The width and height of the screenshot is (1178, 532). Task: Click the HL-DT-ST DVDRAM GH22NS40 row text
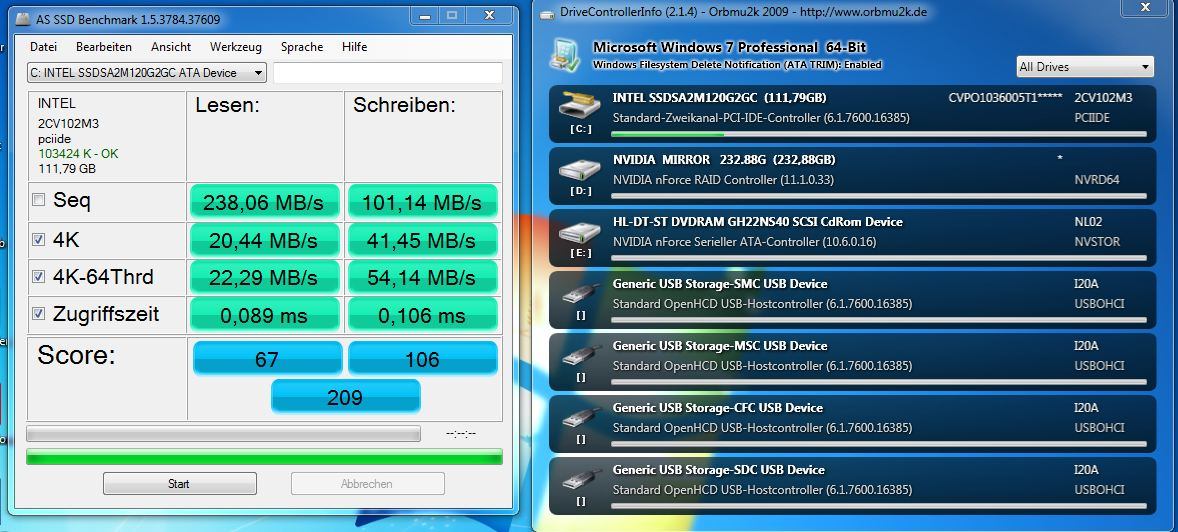[x=757, y=222]
